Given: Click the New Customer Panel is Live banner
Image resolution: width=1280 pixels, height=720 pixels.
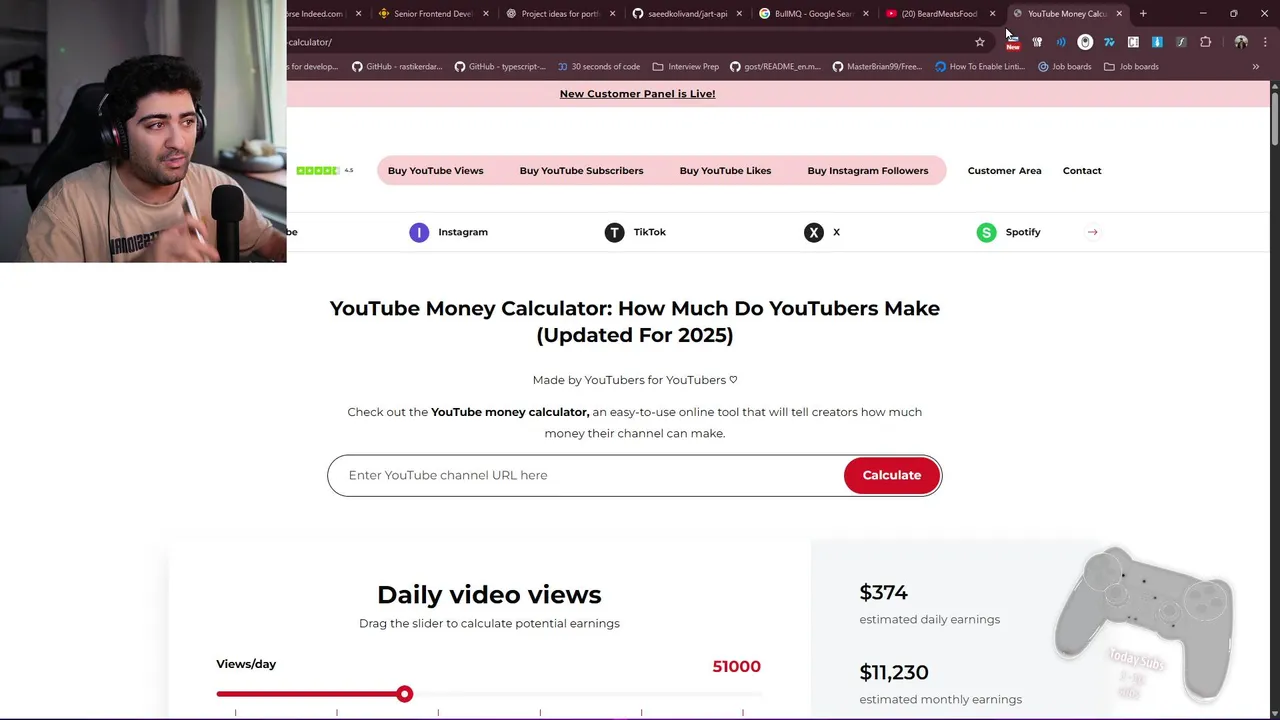Looking at the screenshot, I should 637,94.
